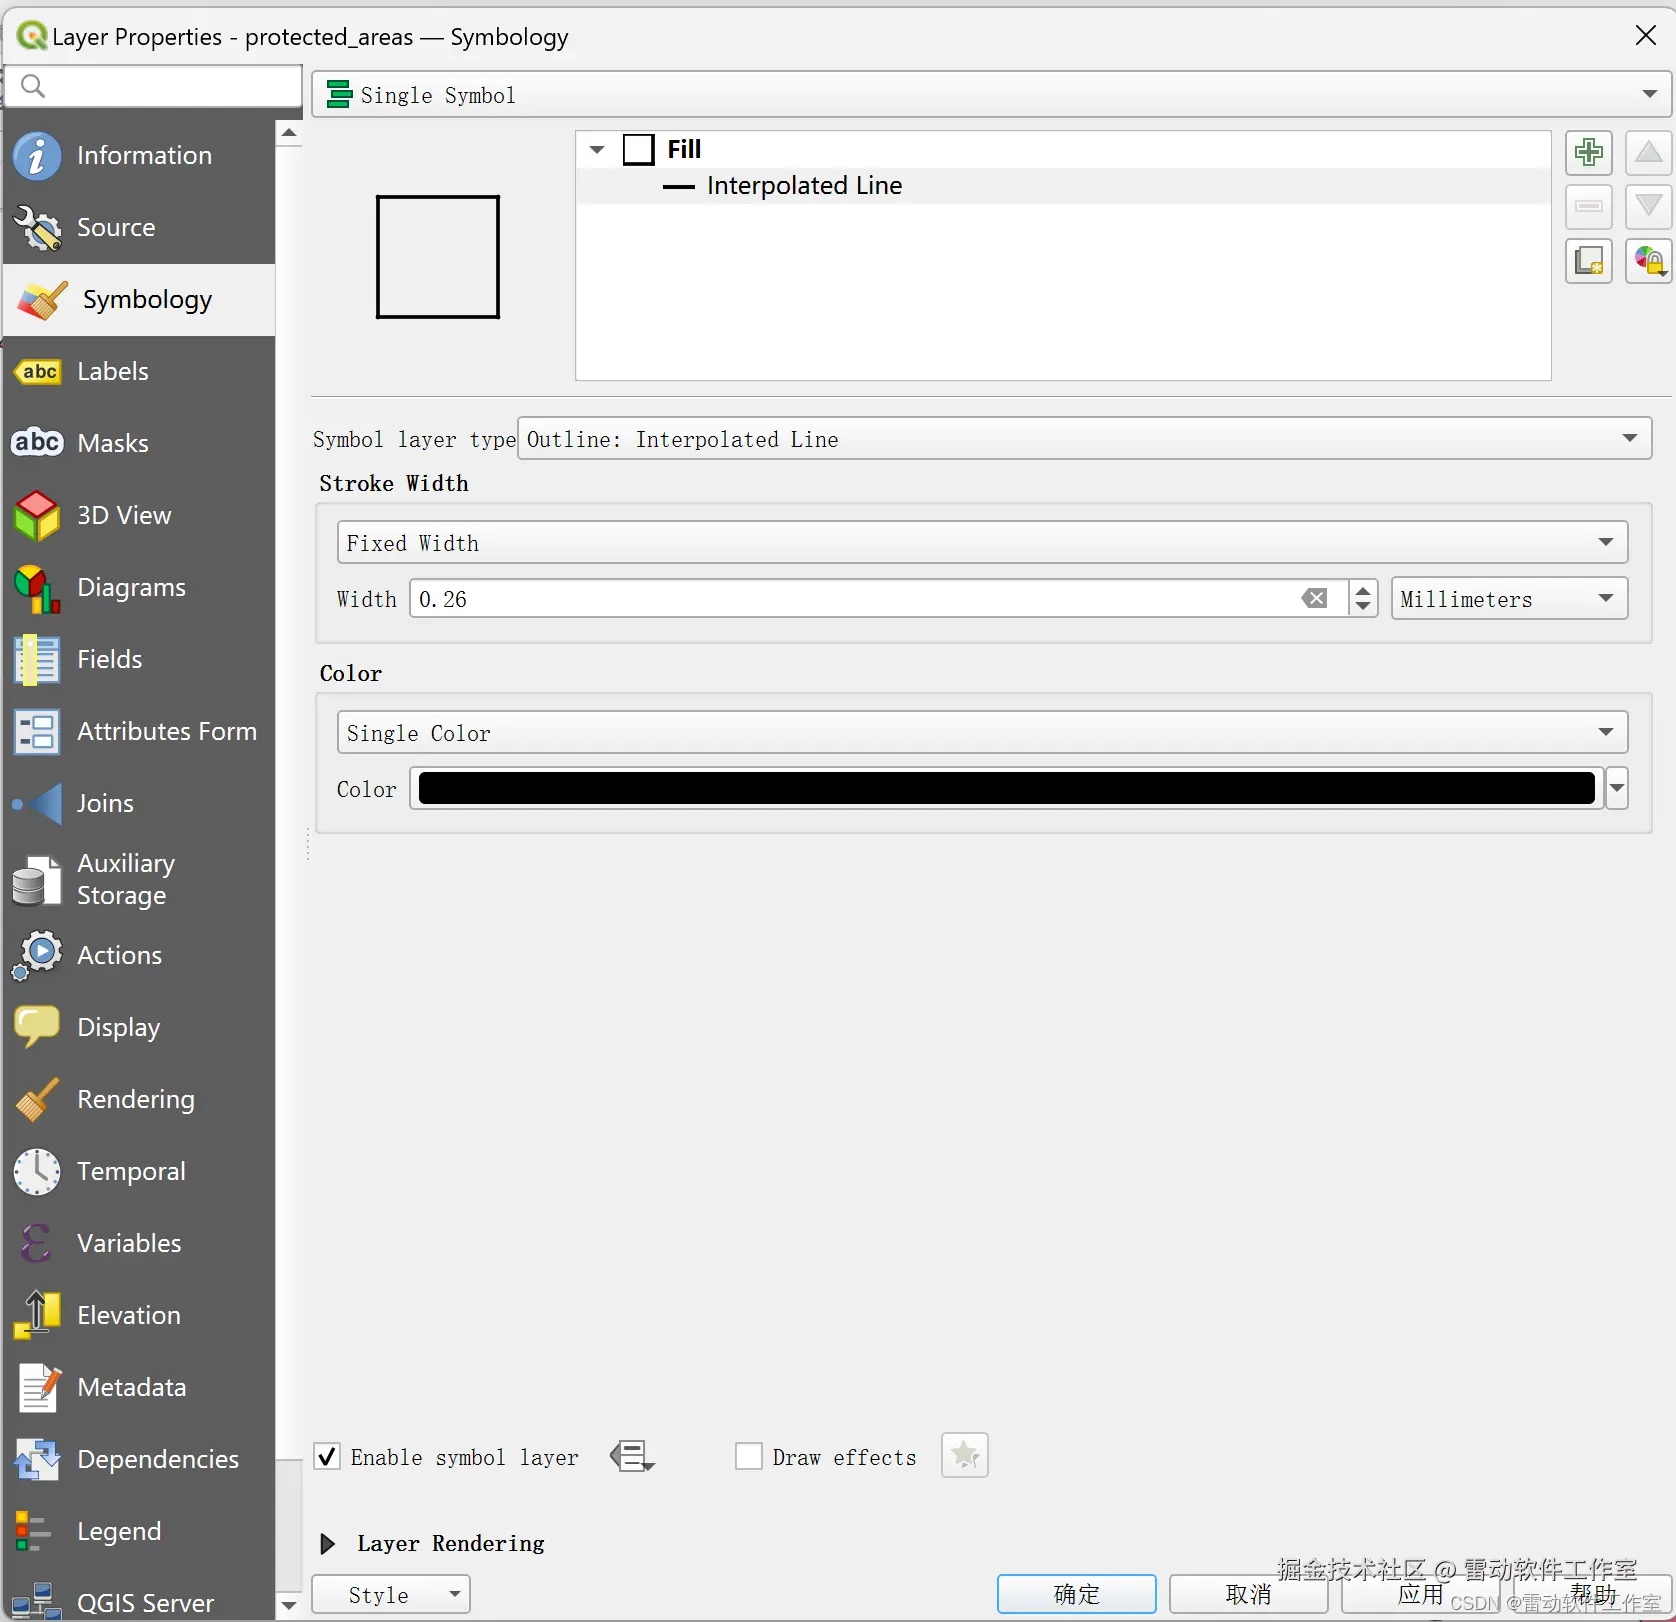Open Symbol layer type dropdown
This screenshot has width=1676, height=1622.
[1084, 439]
